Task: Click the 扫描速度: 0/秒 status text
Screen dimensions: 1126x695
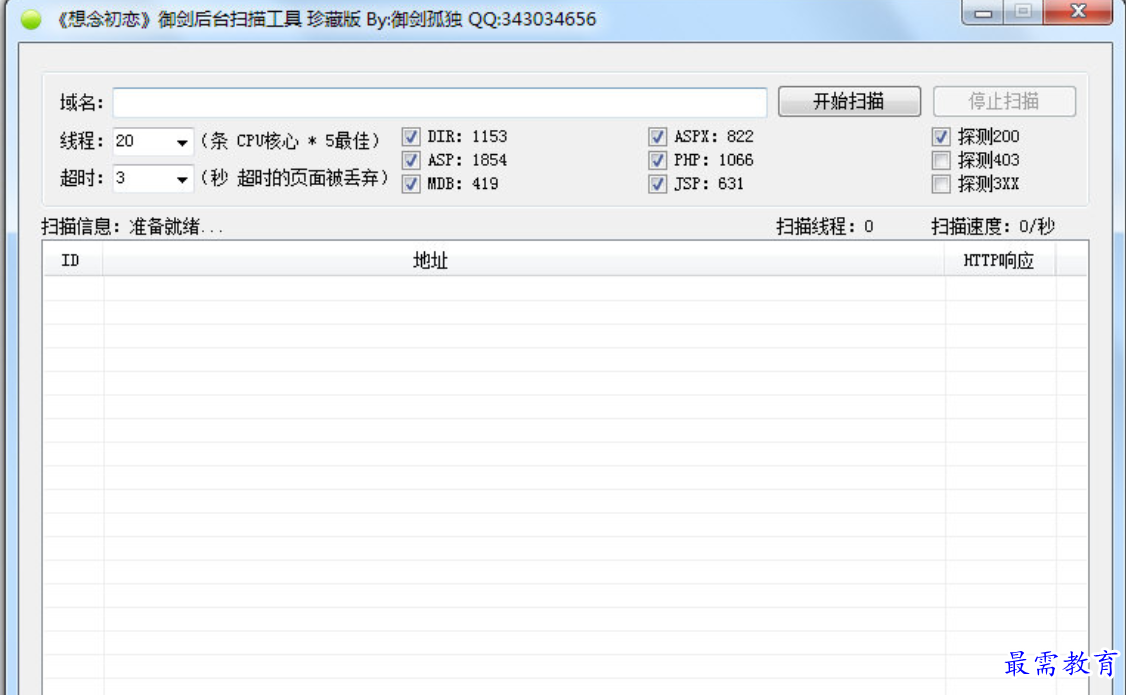Action: coord(993,227)
